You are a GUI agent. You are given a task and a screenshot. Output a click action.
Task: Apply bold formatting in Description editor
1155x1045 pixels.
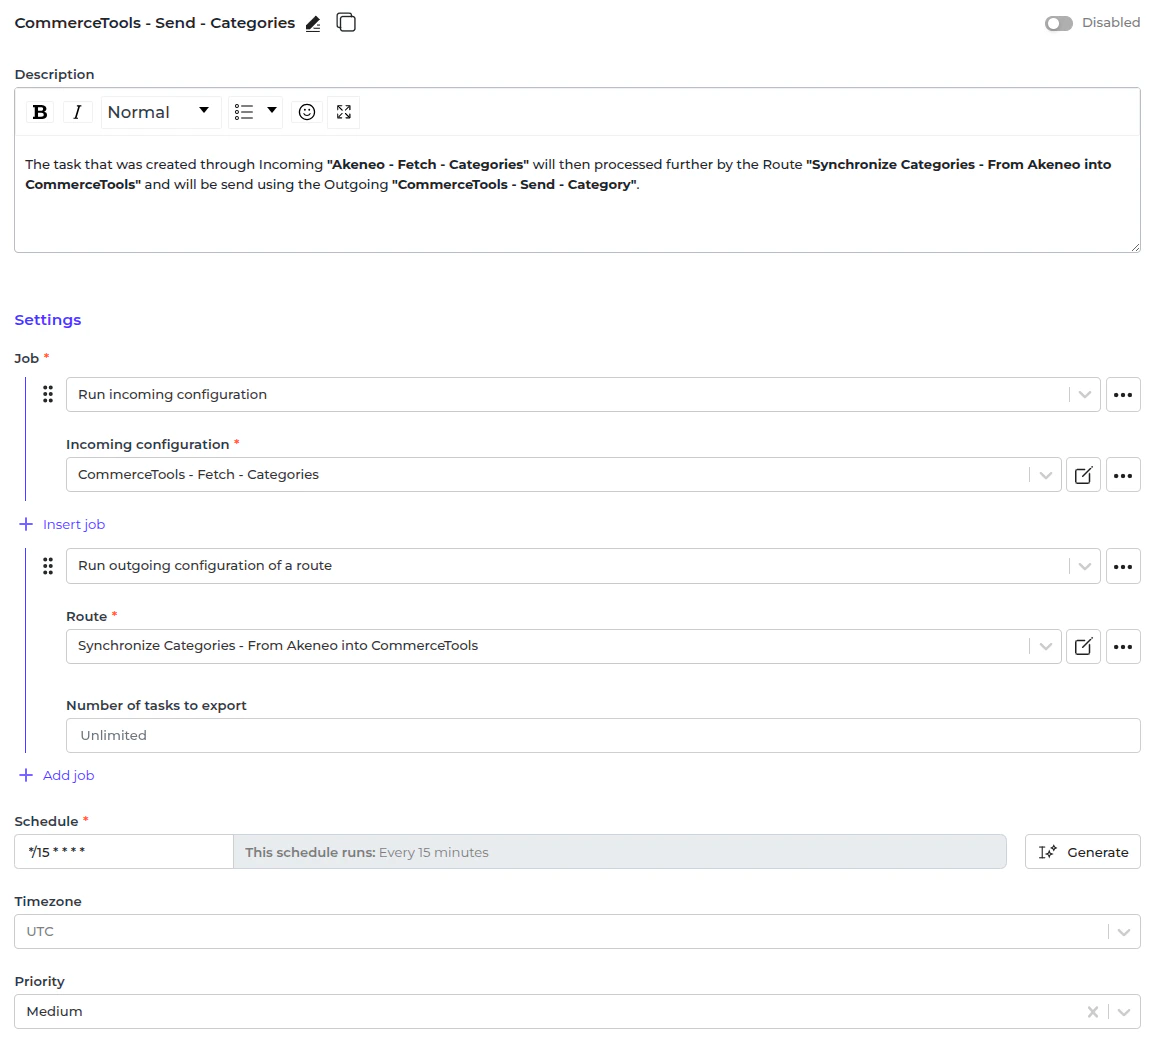click(x=40, y=112)
